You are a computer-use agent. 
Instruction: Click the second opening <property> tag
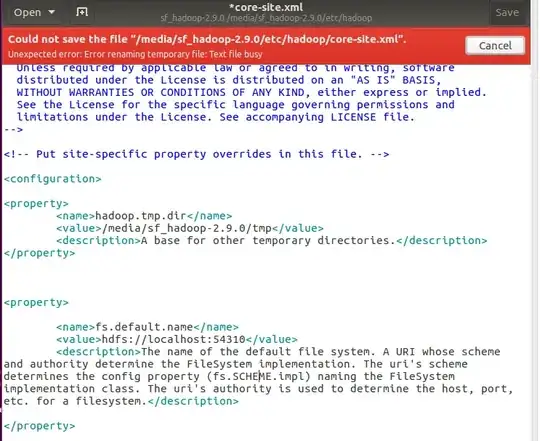pos(36,303)
